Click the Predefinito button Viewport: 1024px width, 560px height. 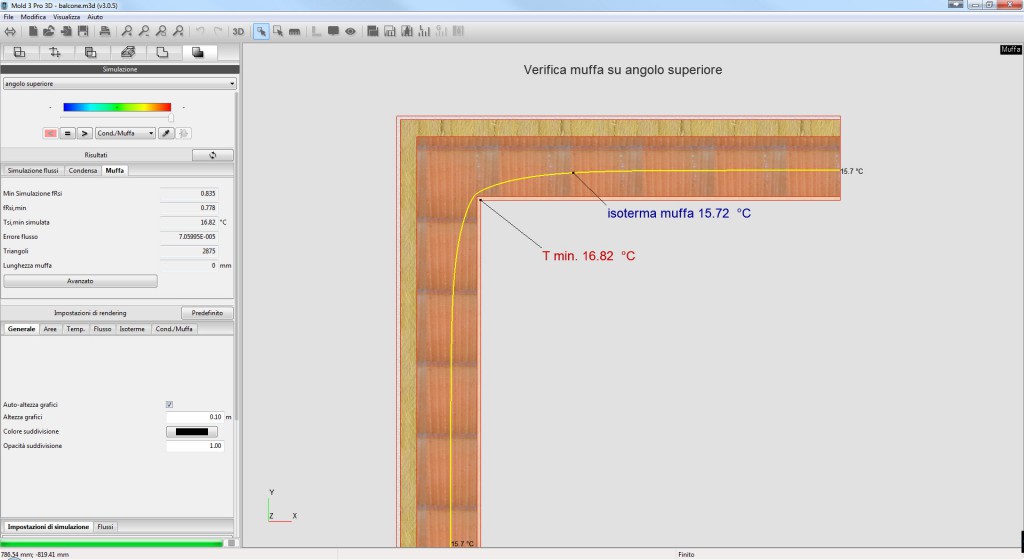pos(207,313)
